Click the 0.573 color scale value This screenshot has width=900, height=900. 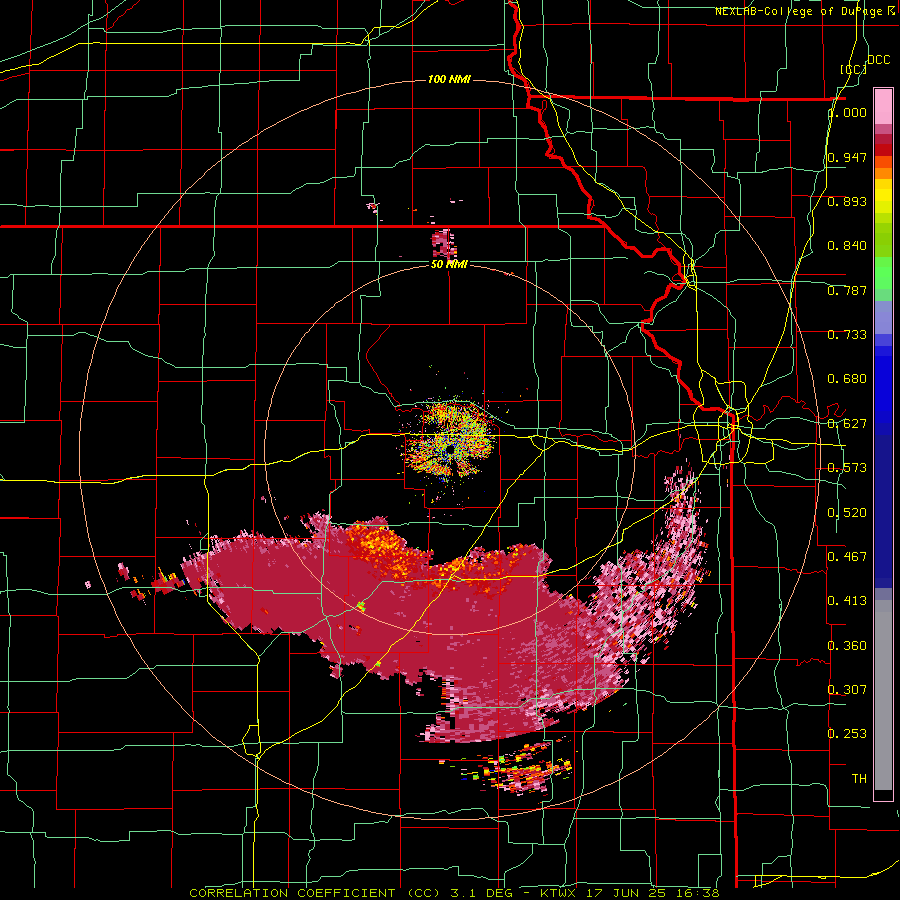[x=847, y=468]
